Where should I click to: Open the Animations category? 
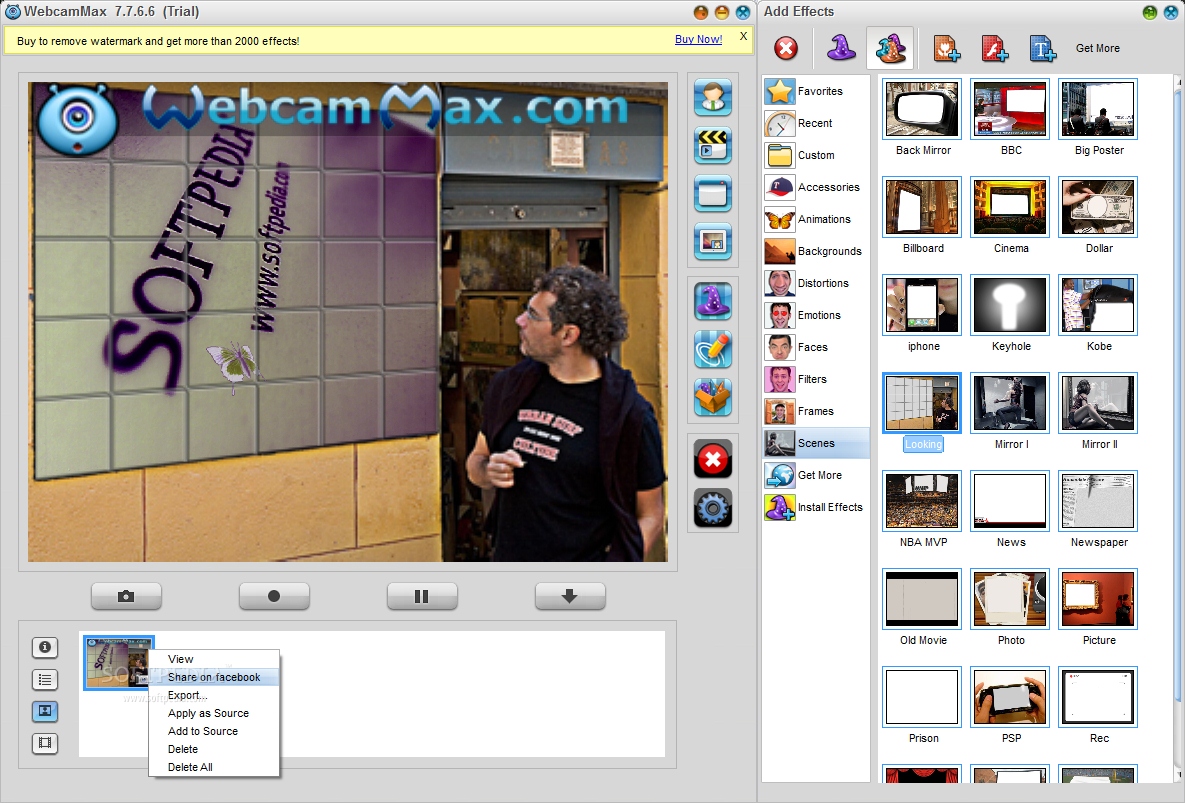(x=816, y=219)
